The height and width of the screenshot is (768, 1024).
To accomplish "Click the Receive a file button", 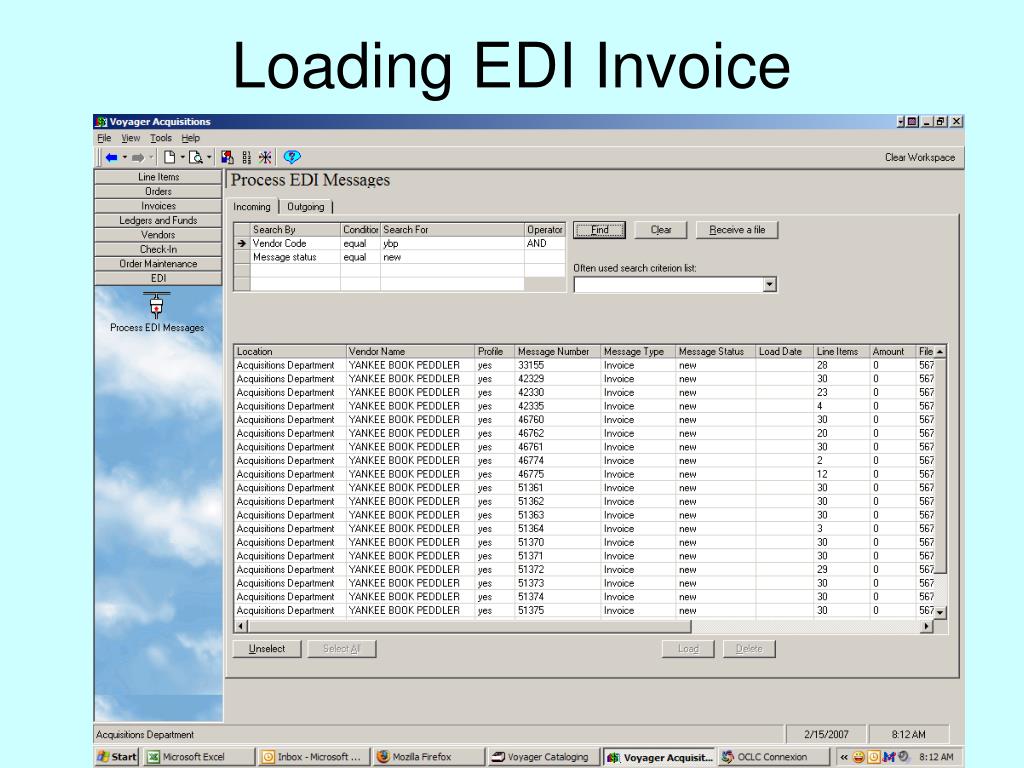I will pyautogui.click(x=737, y=230).
